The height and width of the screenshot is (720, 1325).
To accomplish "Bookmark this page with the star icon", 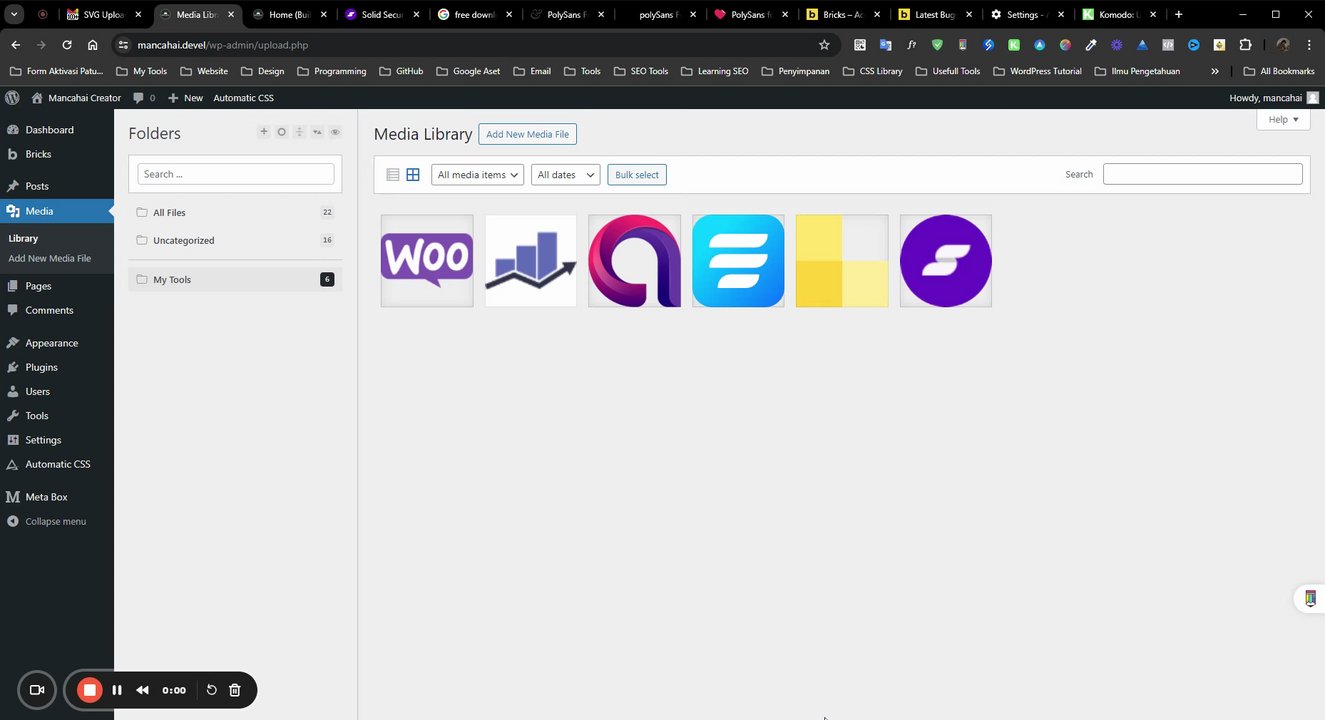I will (x=824, y=45).
